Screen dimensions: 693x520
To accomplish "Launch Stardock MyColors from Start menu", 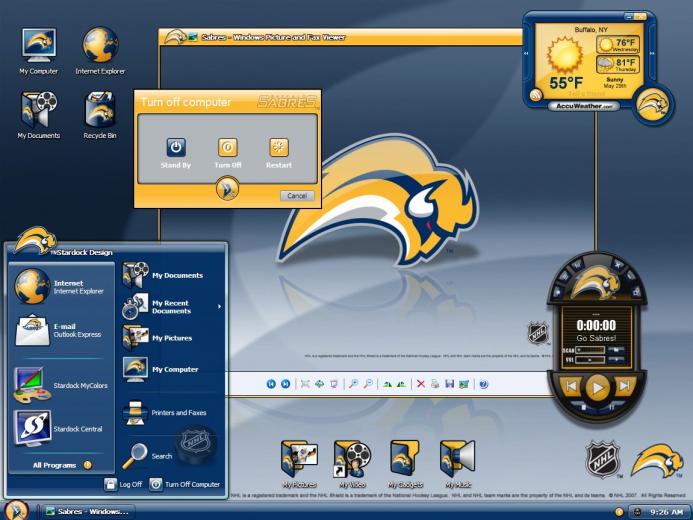I will pyautogui.click(x=60, y=385).
